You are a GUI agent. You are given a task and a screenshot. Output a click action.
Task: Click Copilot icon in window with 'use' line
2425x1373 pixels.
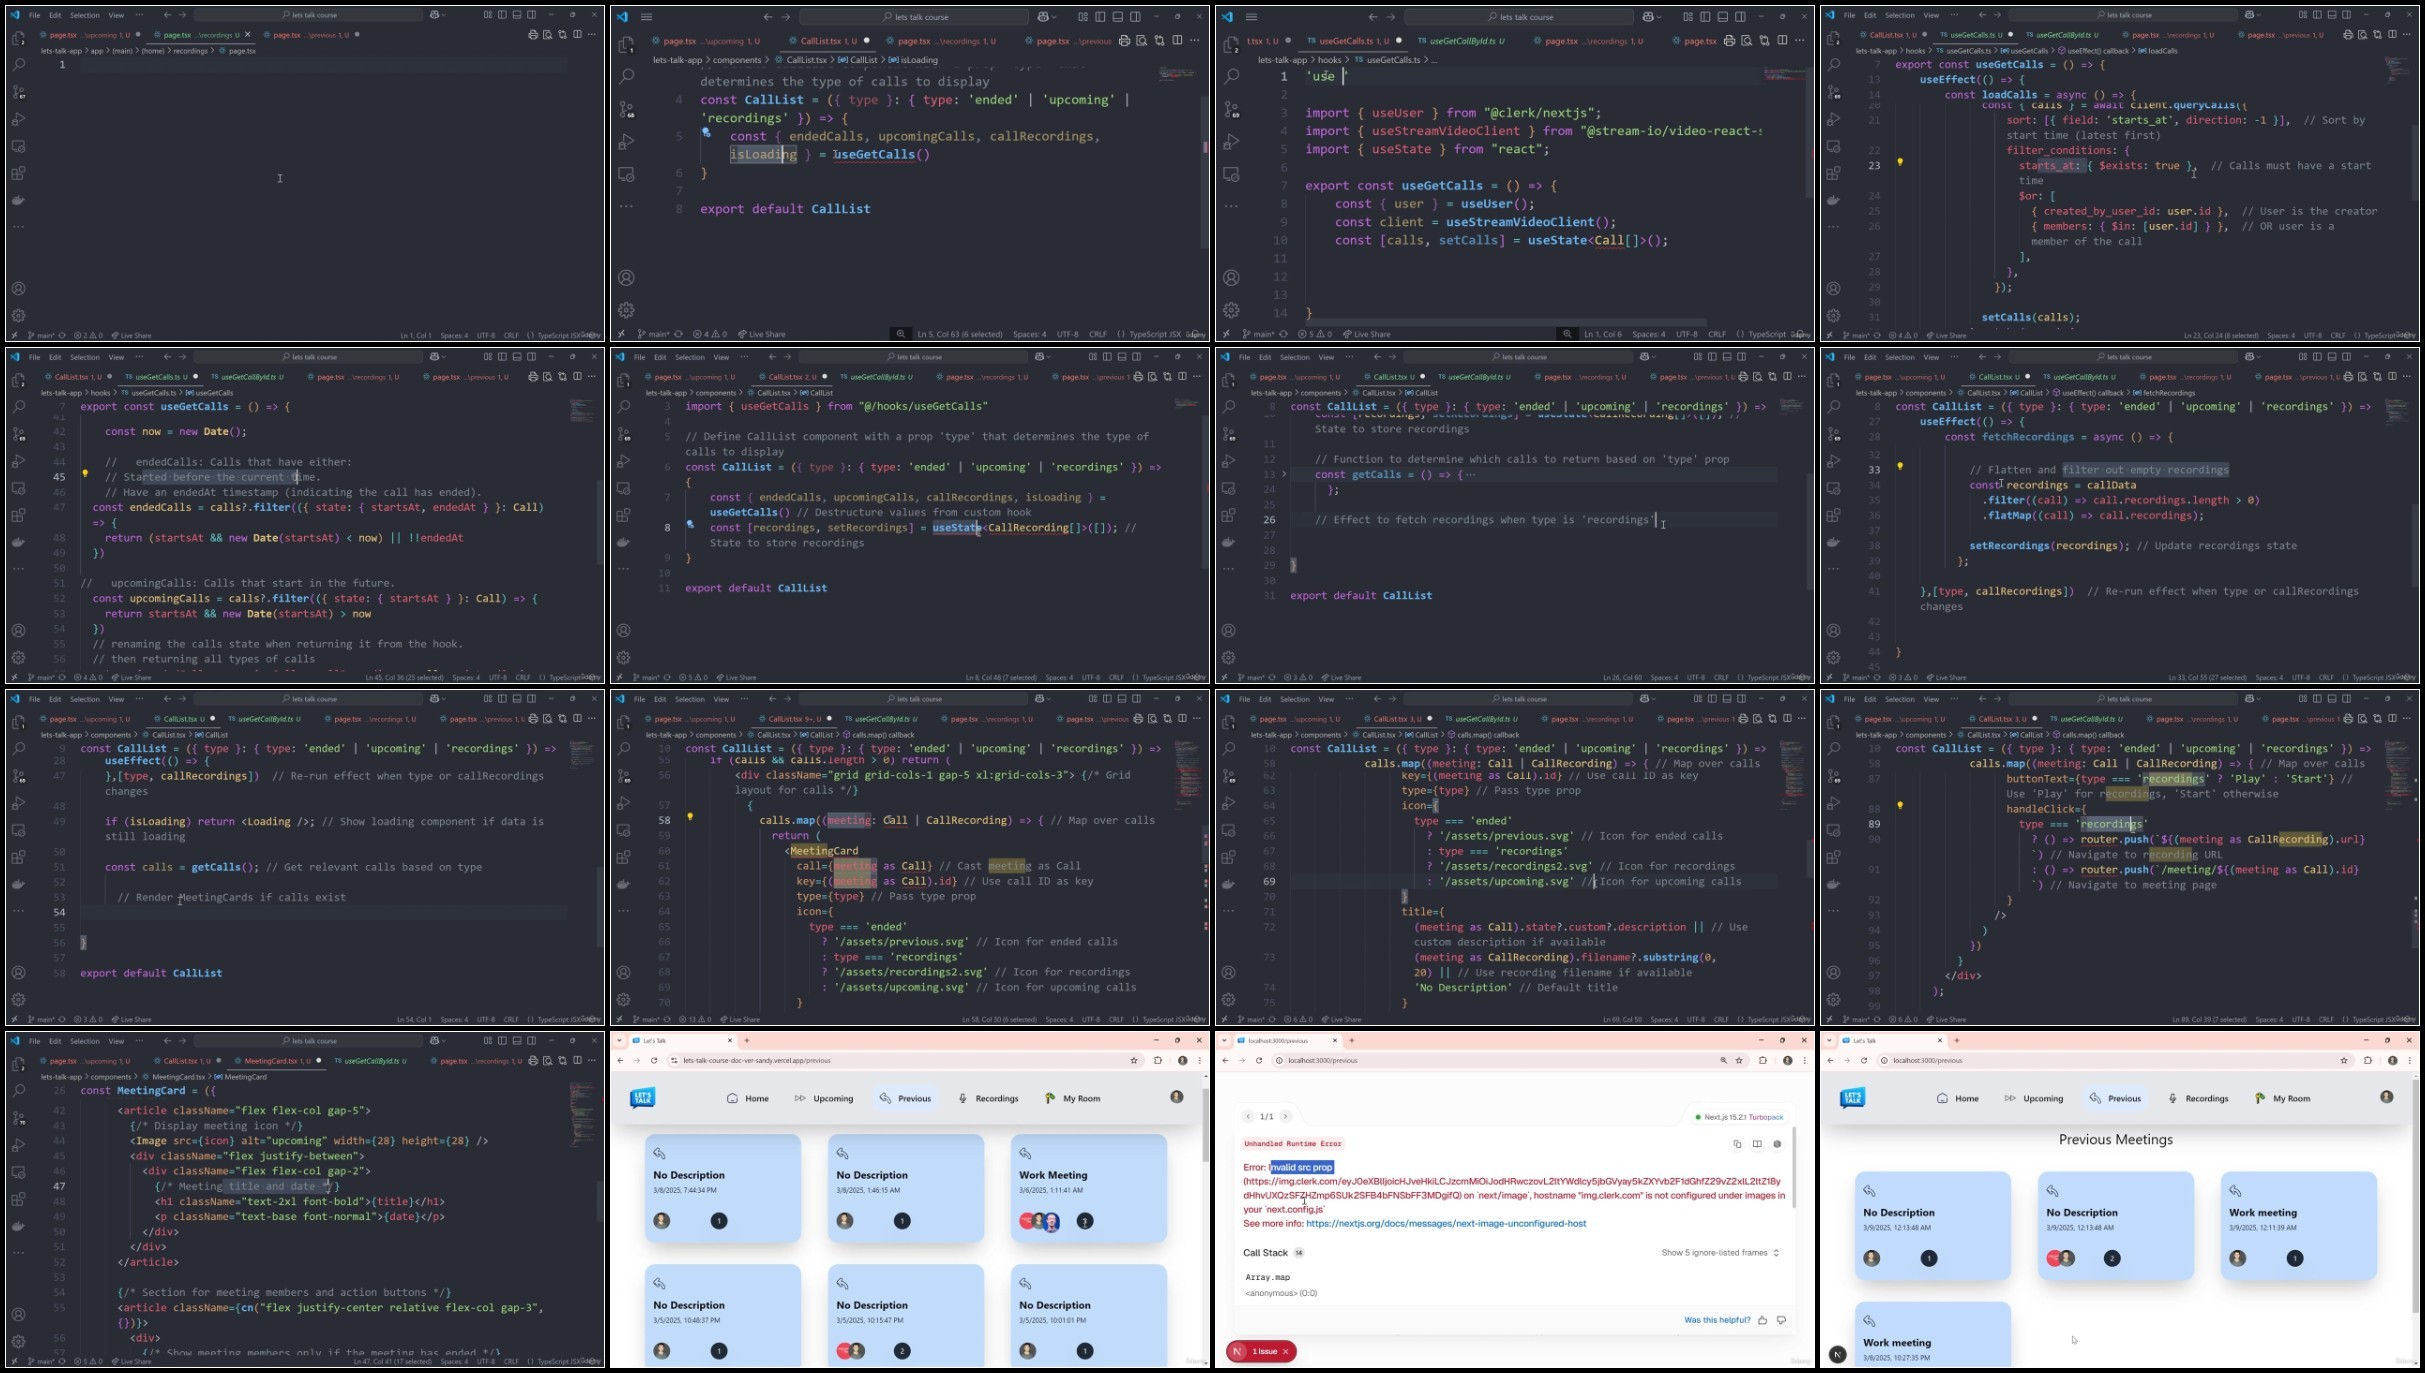point(1646,17)
